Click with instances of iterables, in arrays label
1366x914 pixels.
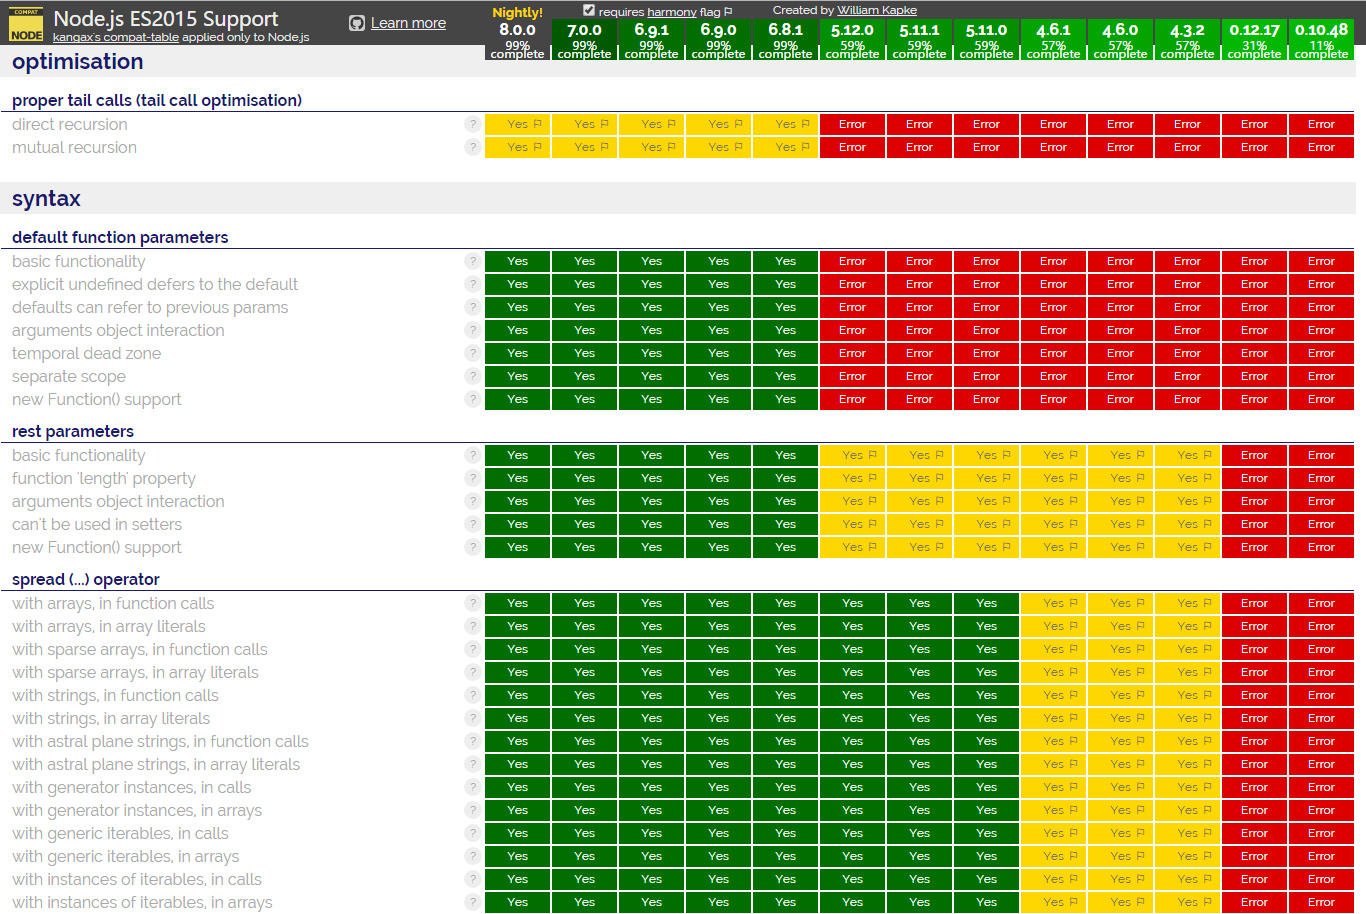pyautogui.click(x=142, y=902)
